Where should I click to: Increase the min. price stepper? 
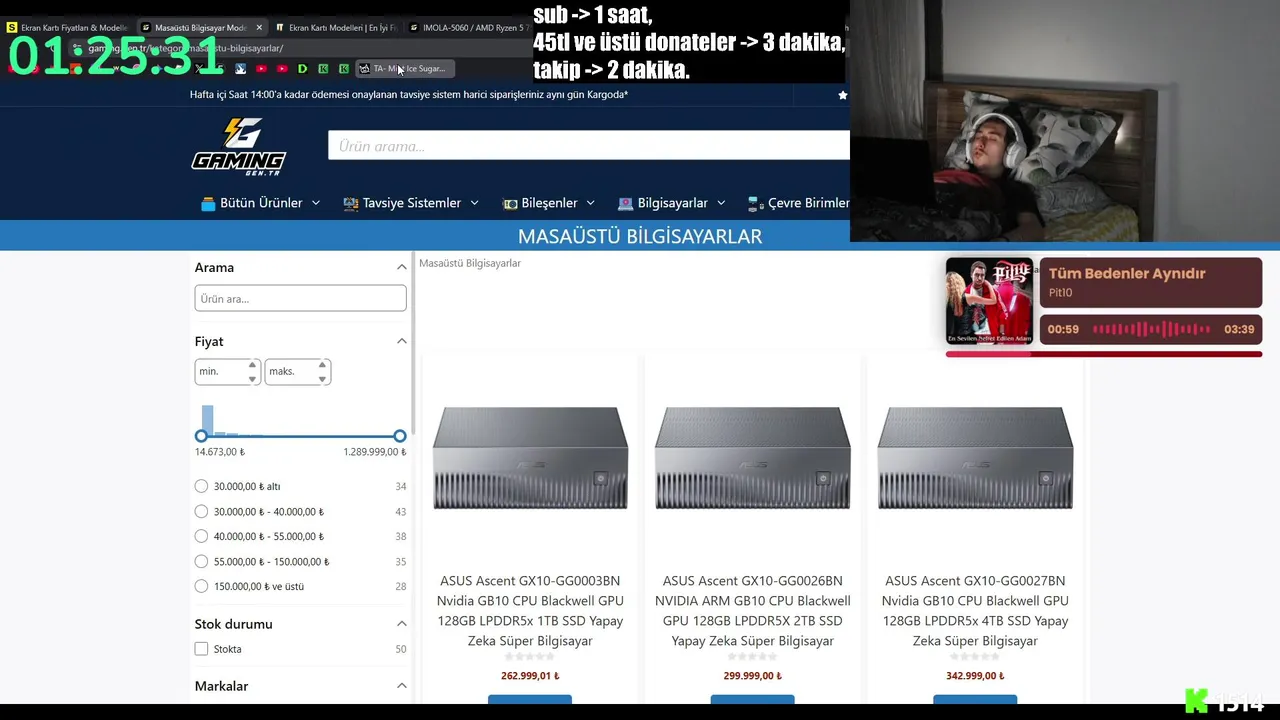pyautogui.click(x=252, y=365)
